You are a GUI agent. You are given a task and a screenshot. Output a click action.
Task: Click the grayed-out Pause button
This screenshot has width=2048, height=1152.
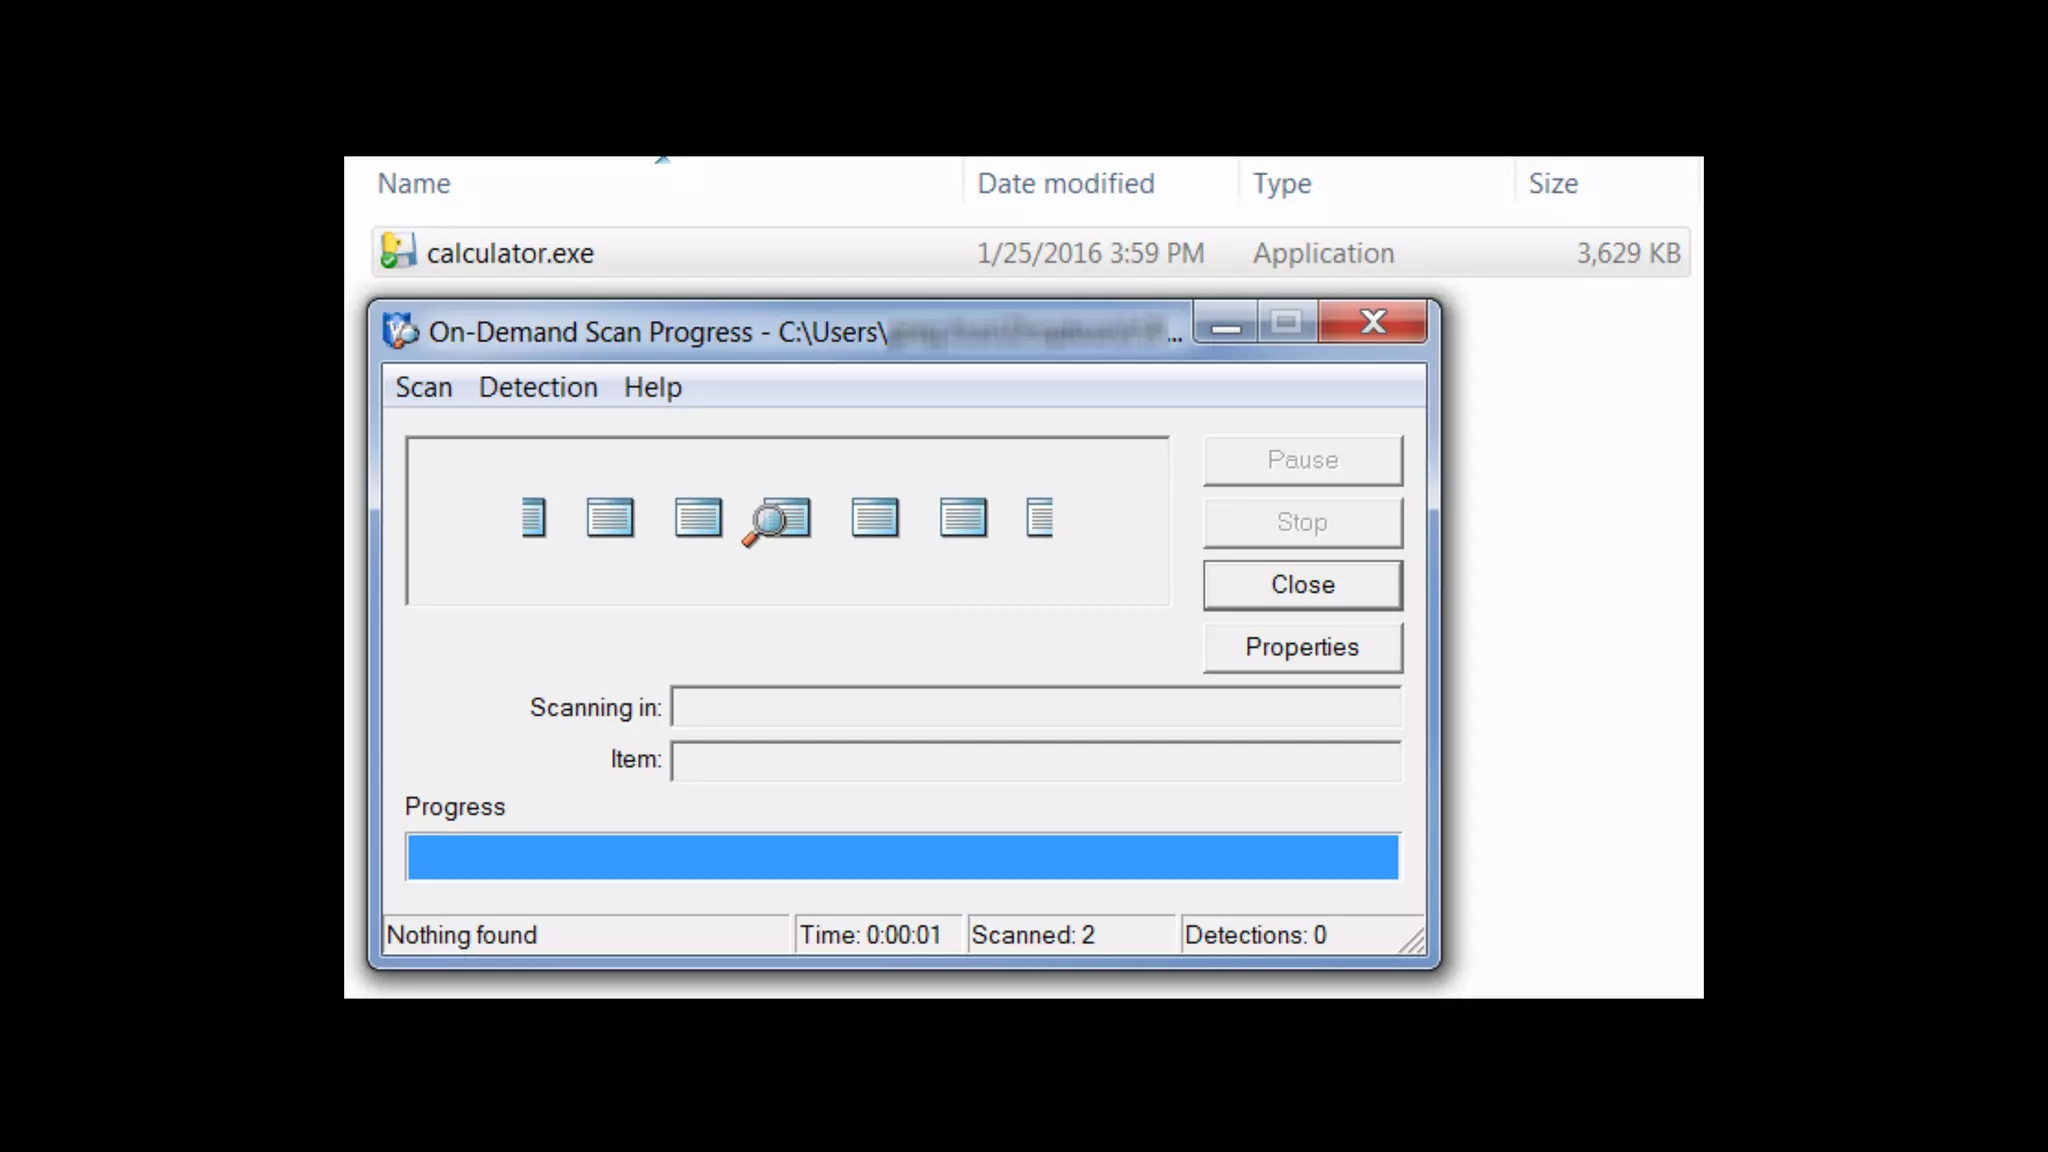pyautogui.click(x=1302, y=460)
